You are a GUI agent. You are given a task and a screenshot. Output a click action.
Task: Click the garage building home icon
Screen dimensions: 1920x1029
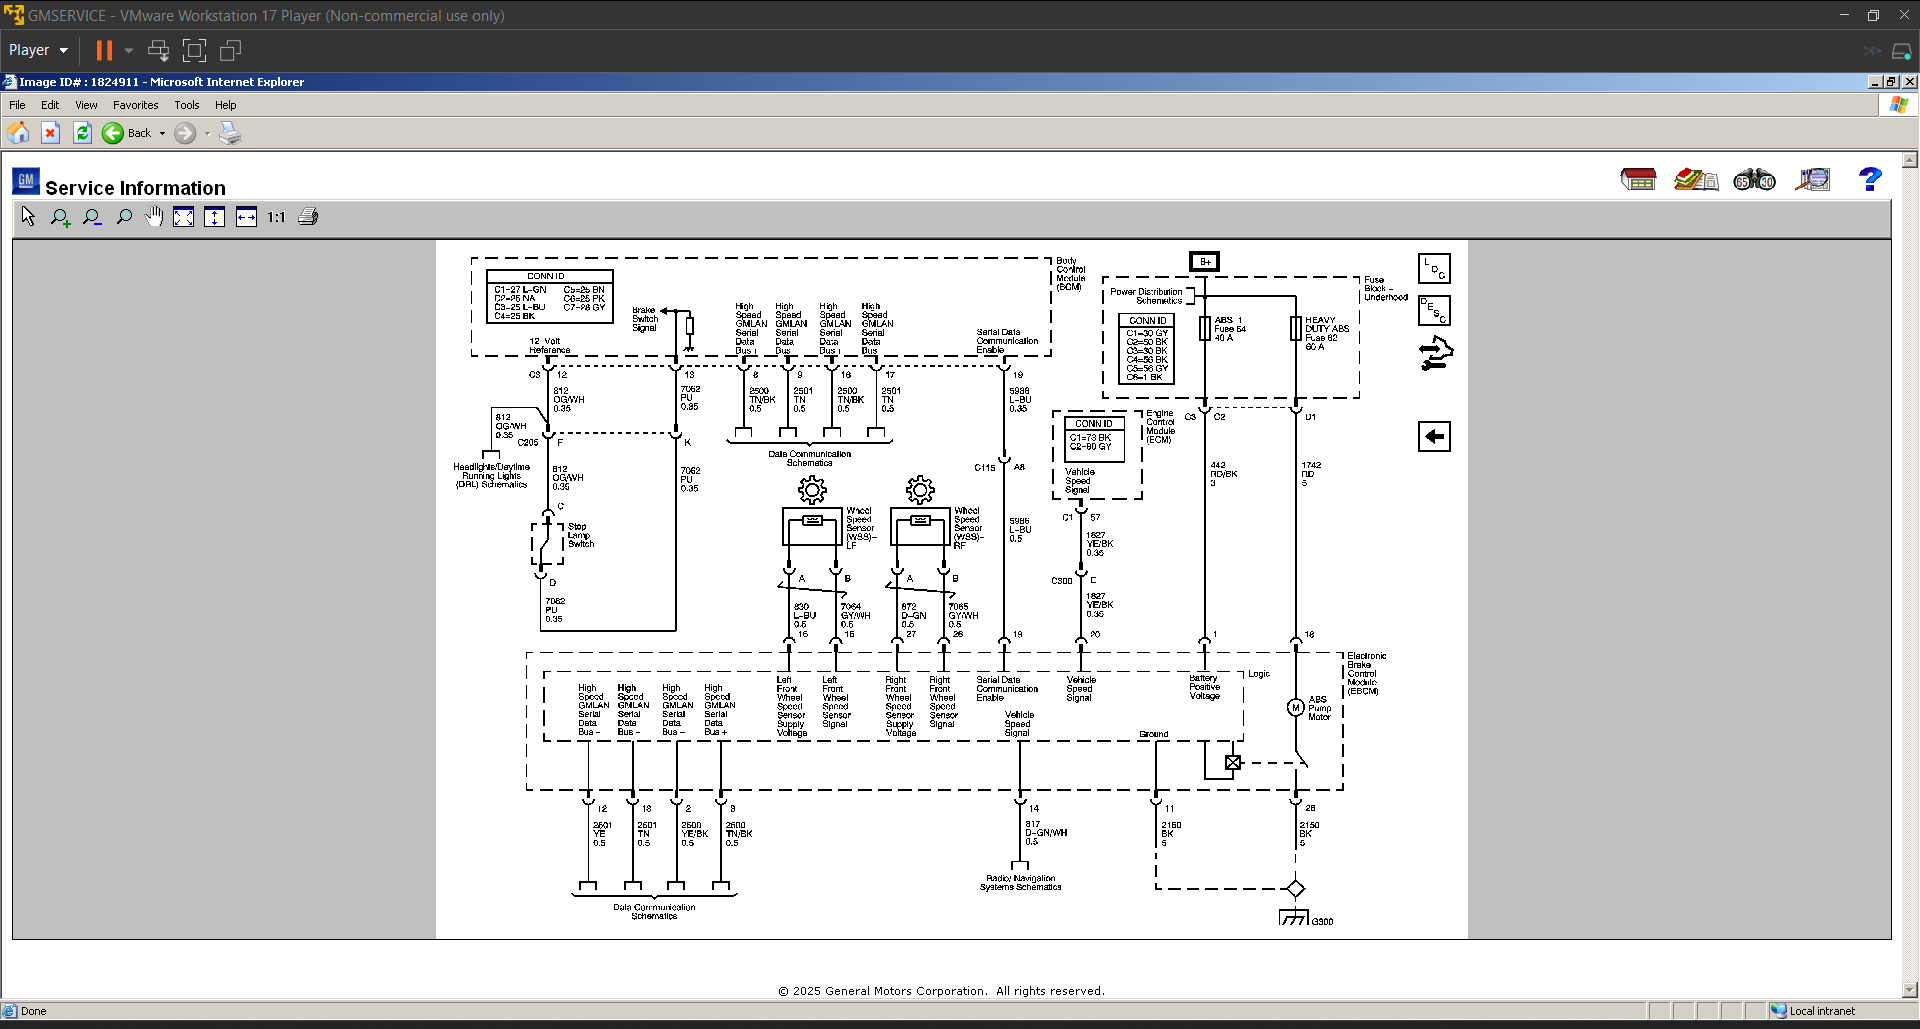[1638, 180]
